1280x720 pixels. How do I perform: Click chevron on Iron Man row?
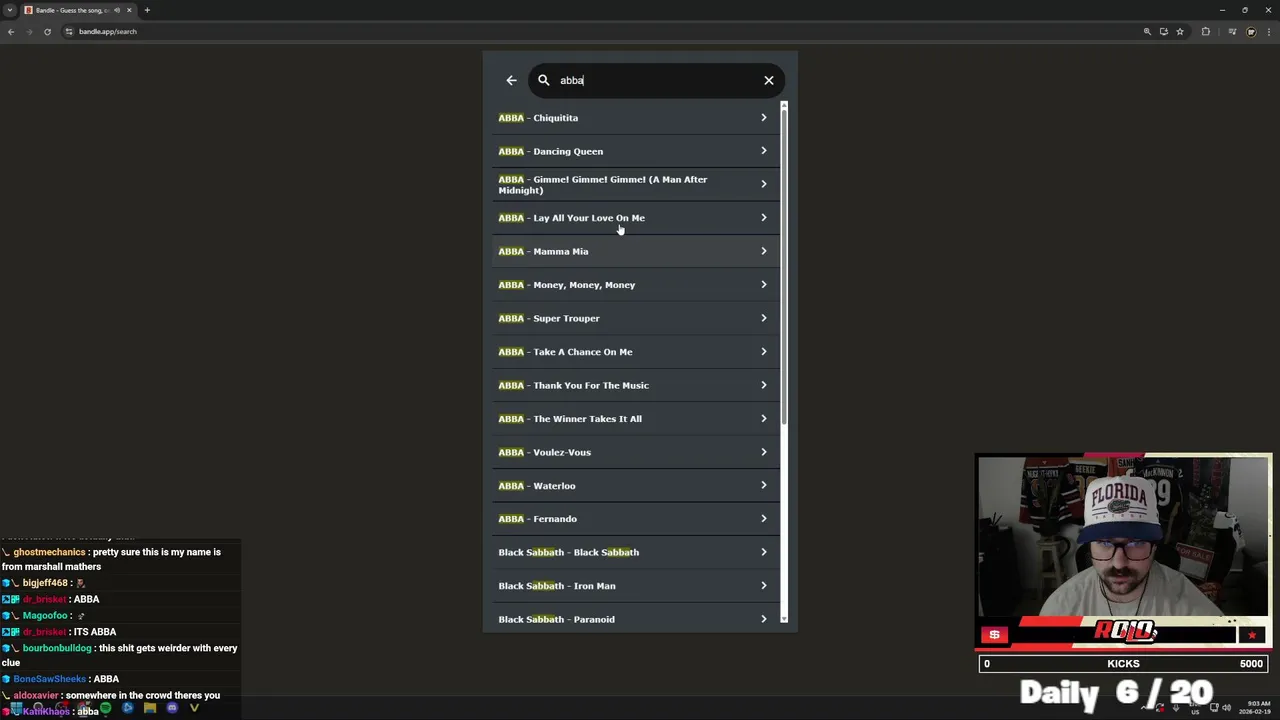[x=763, y=586]
